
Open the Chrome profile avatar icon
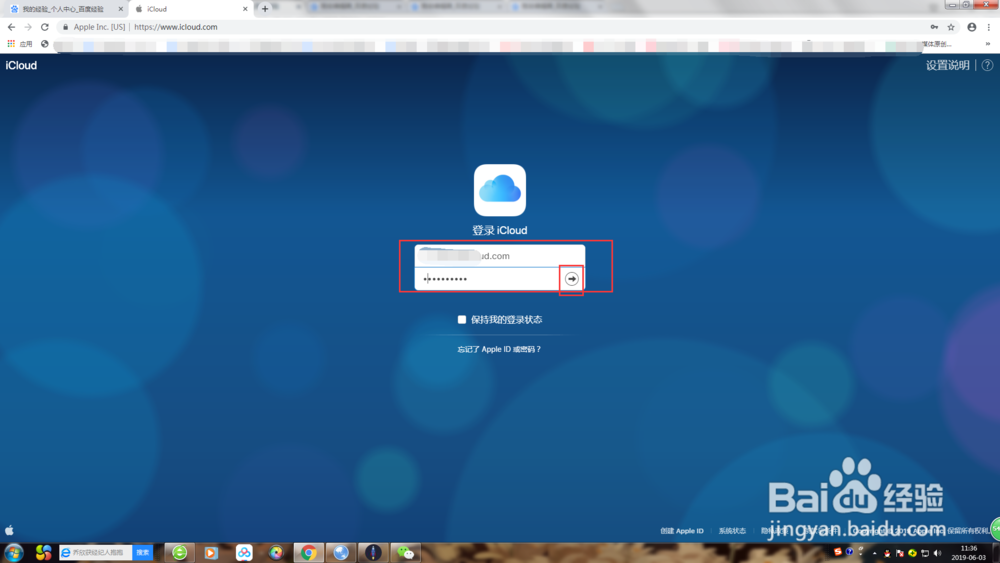pyautogui.click(x=971, y=27)
